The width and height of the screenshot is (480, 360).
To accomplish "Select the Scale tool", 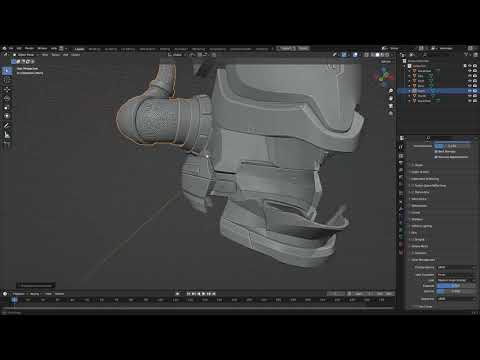I will [x=7, y=107].
